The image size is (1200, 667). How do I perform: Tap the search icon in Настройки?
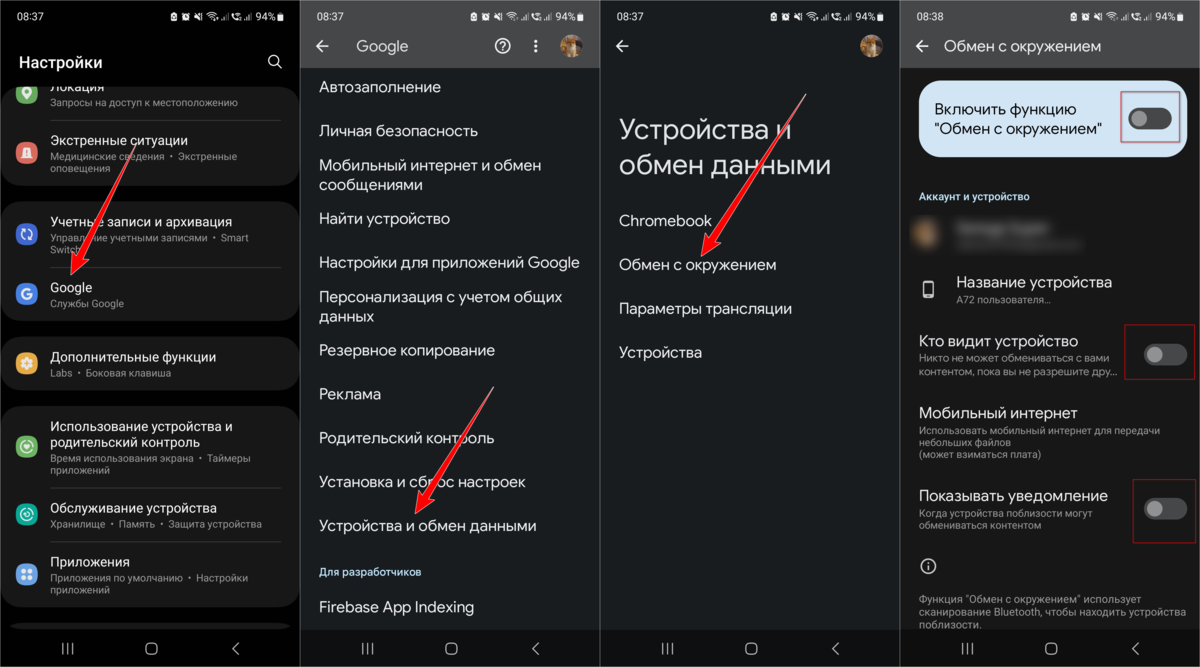(275, 62)
